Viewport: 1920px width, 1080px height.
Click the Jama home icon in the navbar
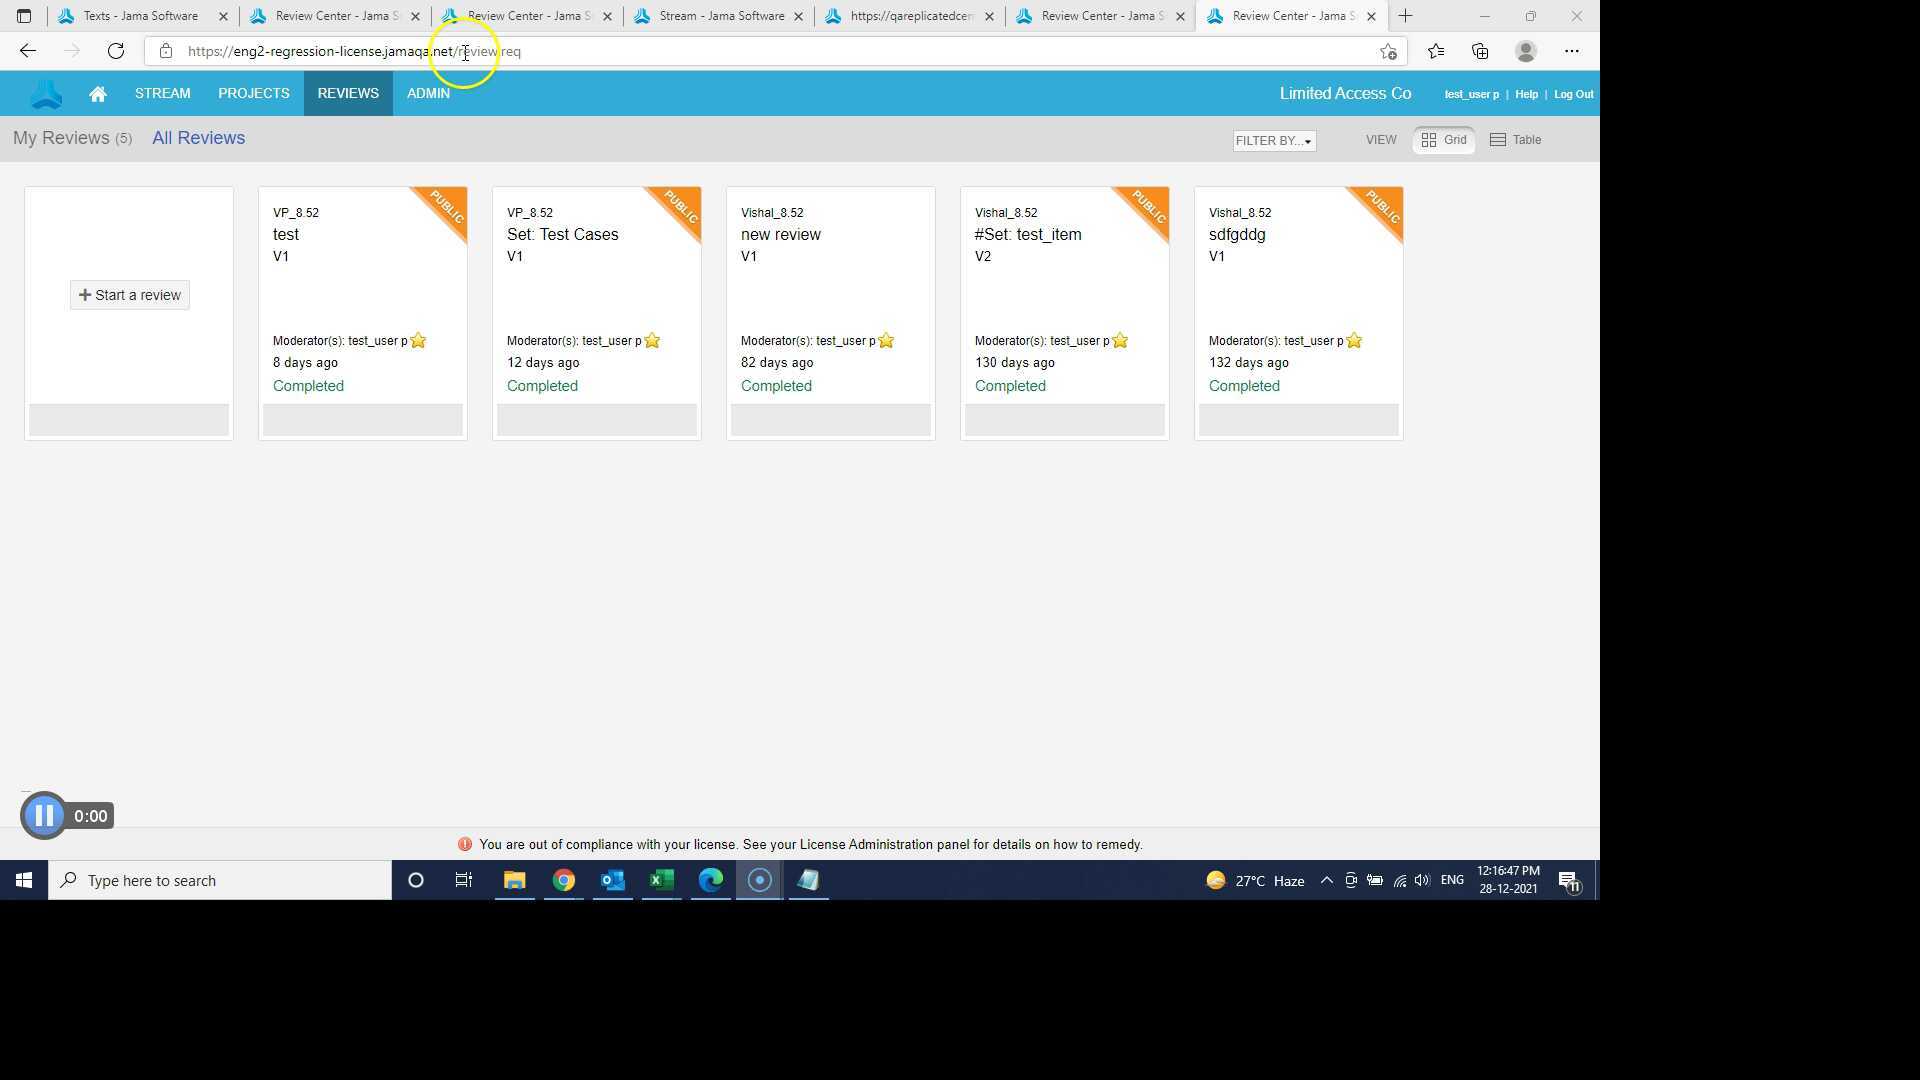pos(97,93)
